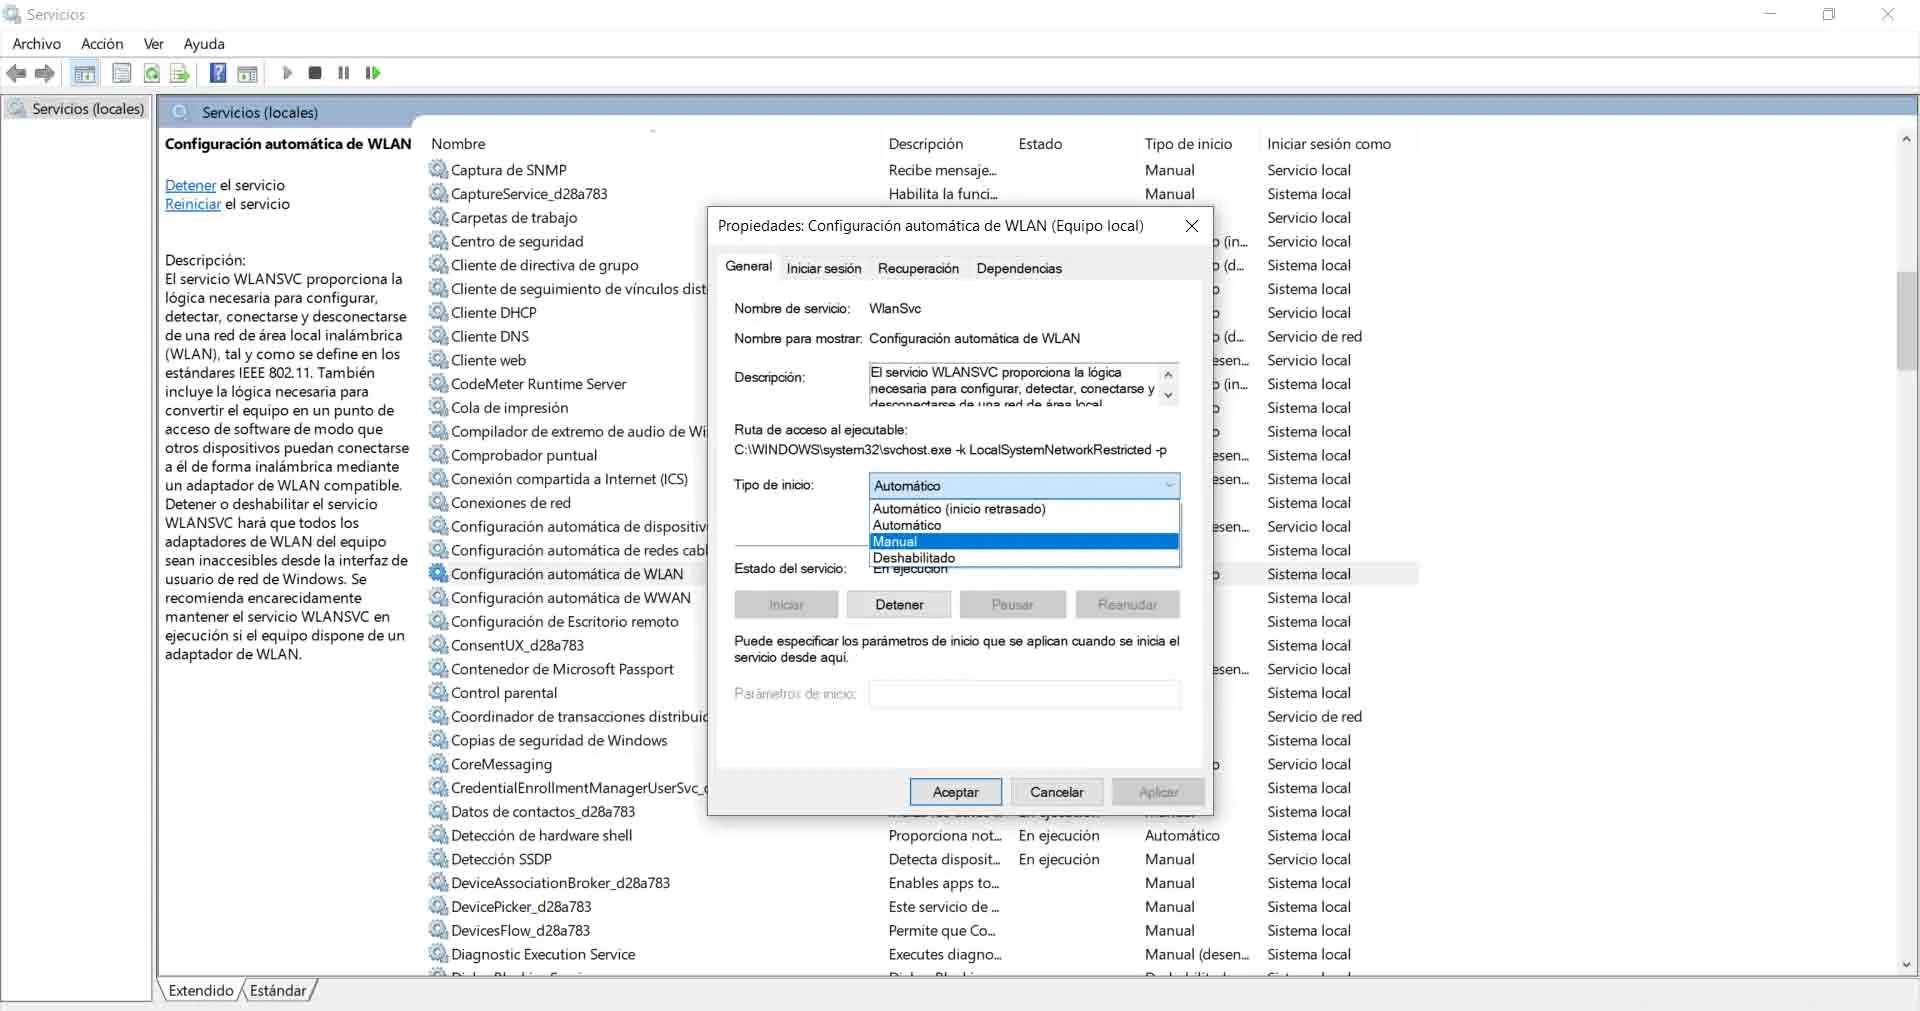1920x1011 pixels.
Task: Sort the list by the Nombre column header
Action: point(654,144)
